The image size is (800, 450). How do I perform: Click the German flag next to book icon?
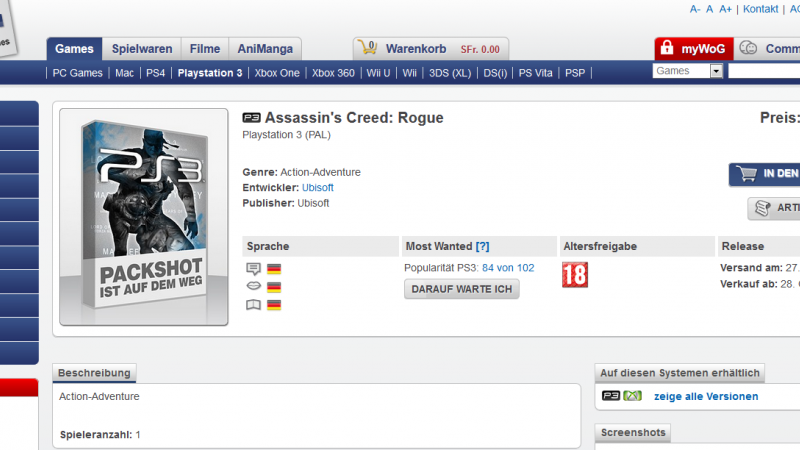tap(274, 305)
